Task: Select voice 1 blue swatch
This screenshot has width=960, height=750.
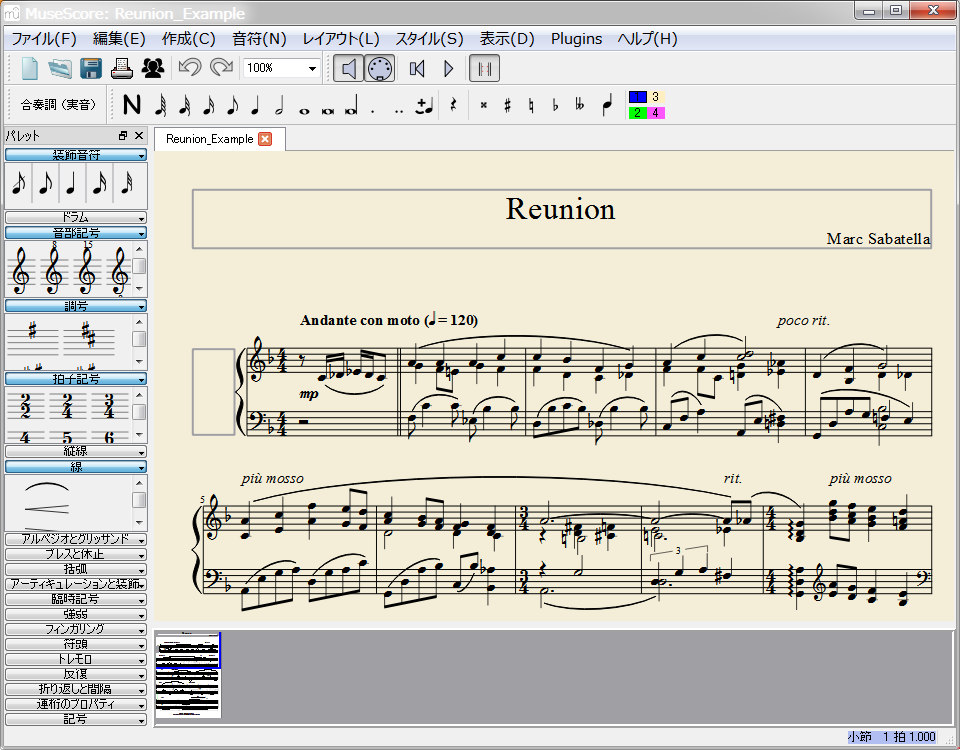Action: [x=637, y=97]
